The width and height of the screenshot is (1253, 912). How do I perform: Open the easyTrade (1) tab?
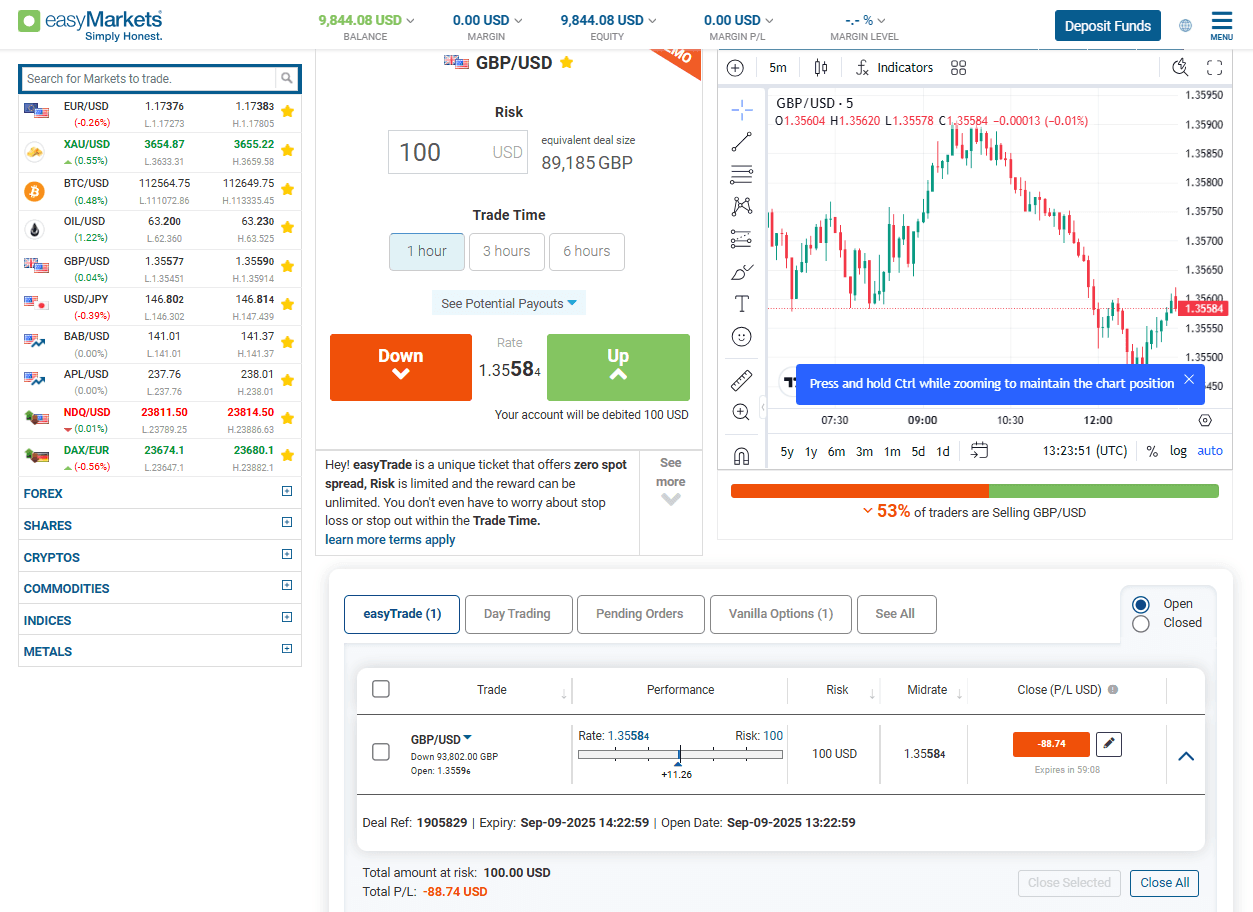(x=402, y=614)
